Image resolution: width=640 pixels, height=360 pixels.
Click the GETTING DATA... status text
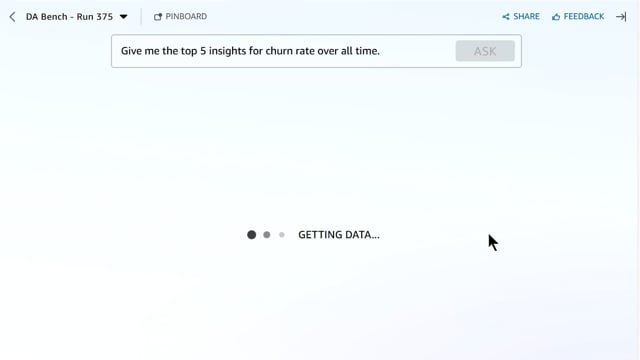tap(339, 235)
